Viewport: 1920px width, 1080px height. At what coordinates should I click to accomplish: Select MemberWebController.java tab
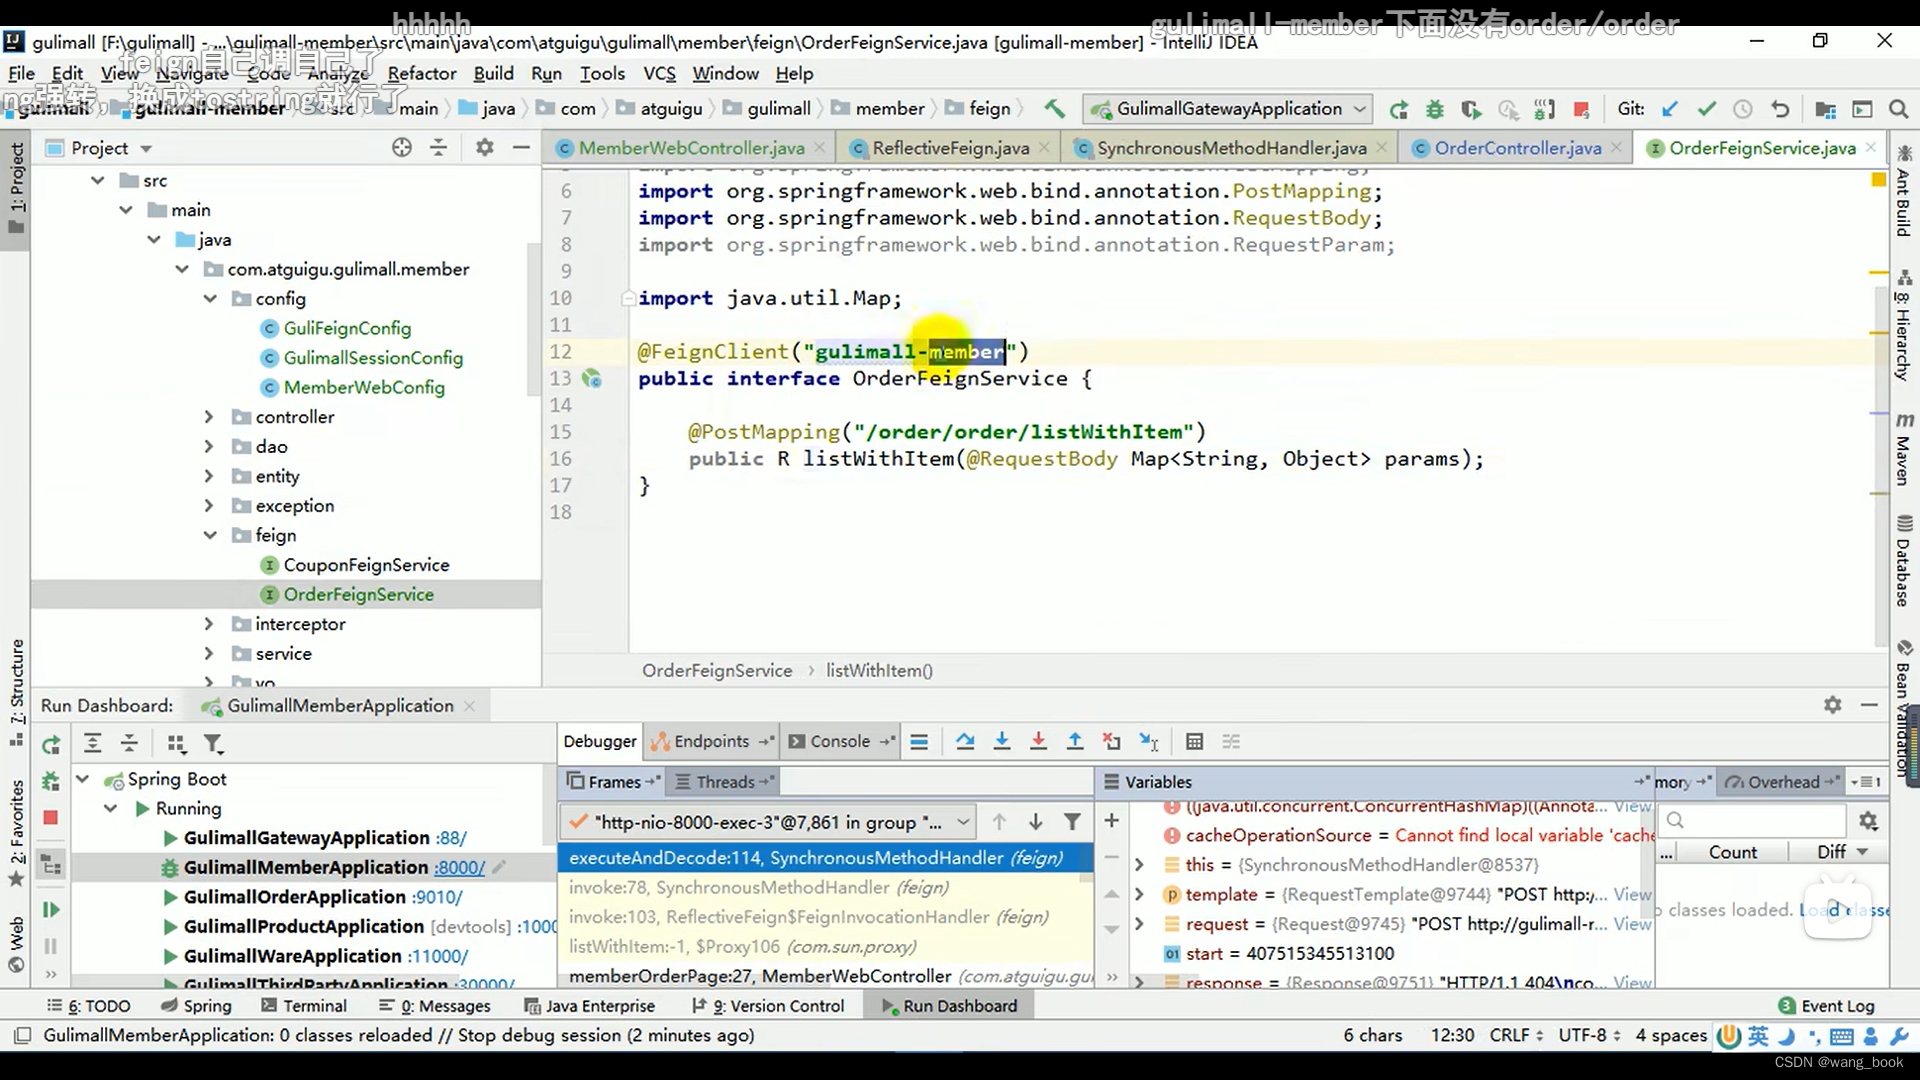[692, 146]
